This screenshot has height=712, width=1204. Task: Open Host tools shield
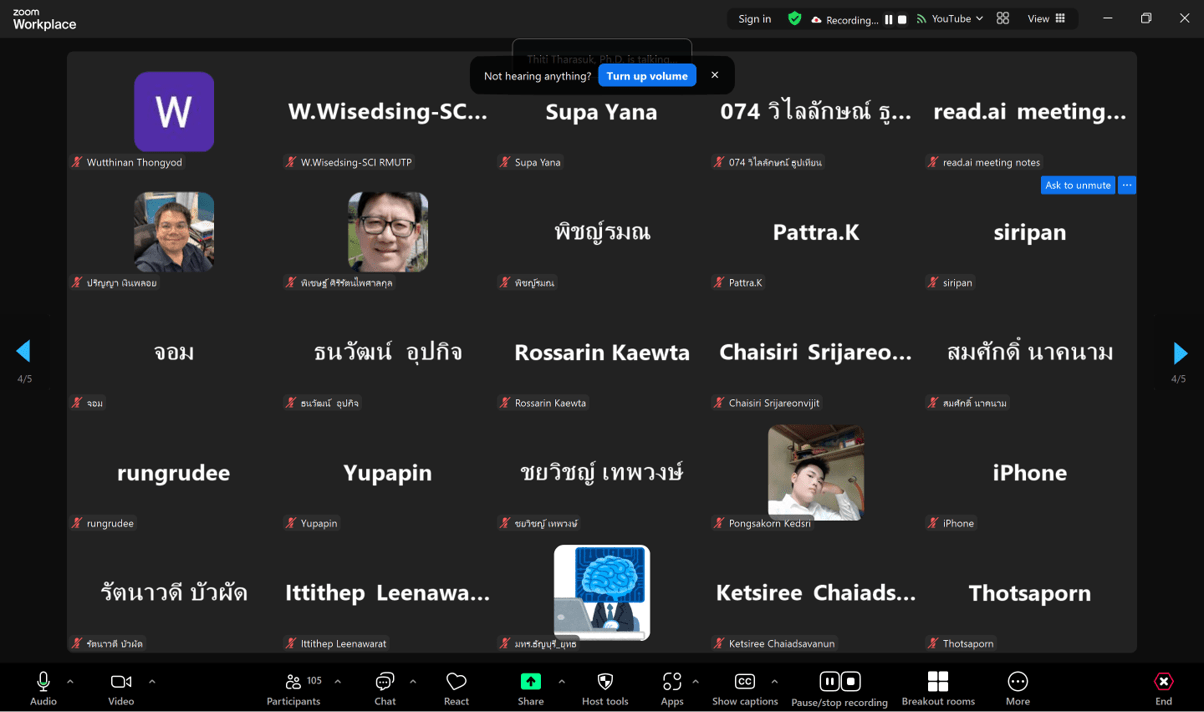pos(605,688)
